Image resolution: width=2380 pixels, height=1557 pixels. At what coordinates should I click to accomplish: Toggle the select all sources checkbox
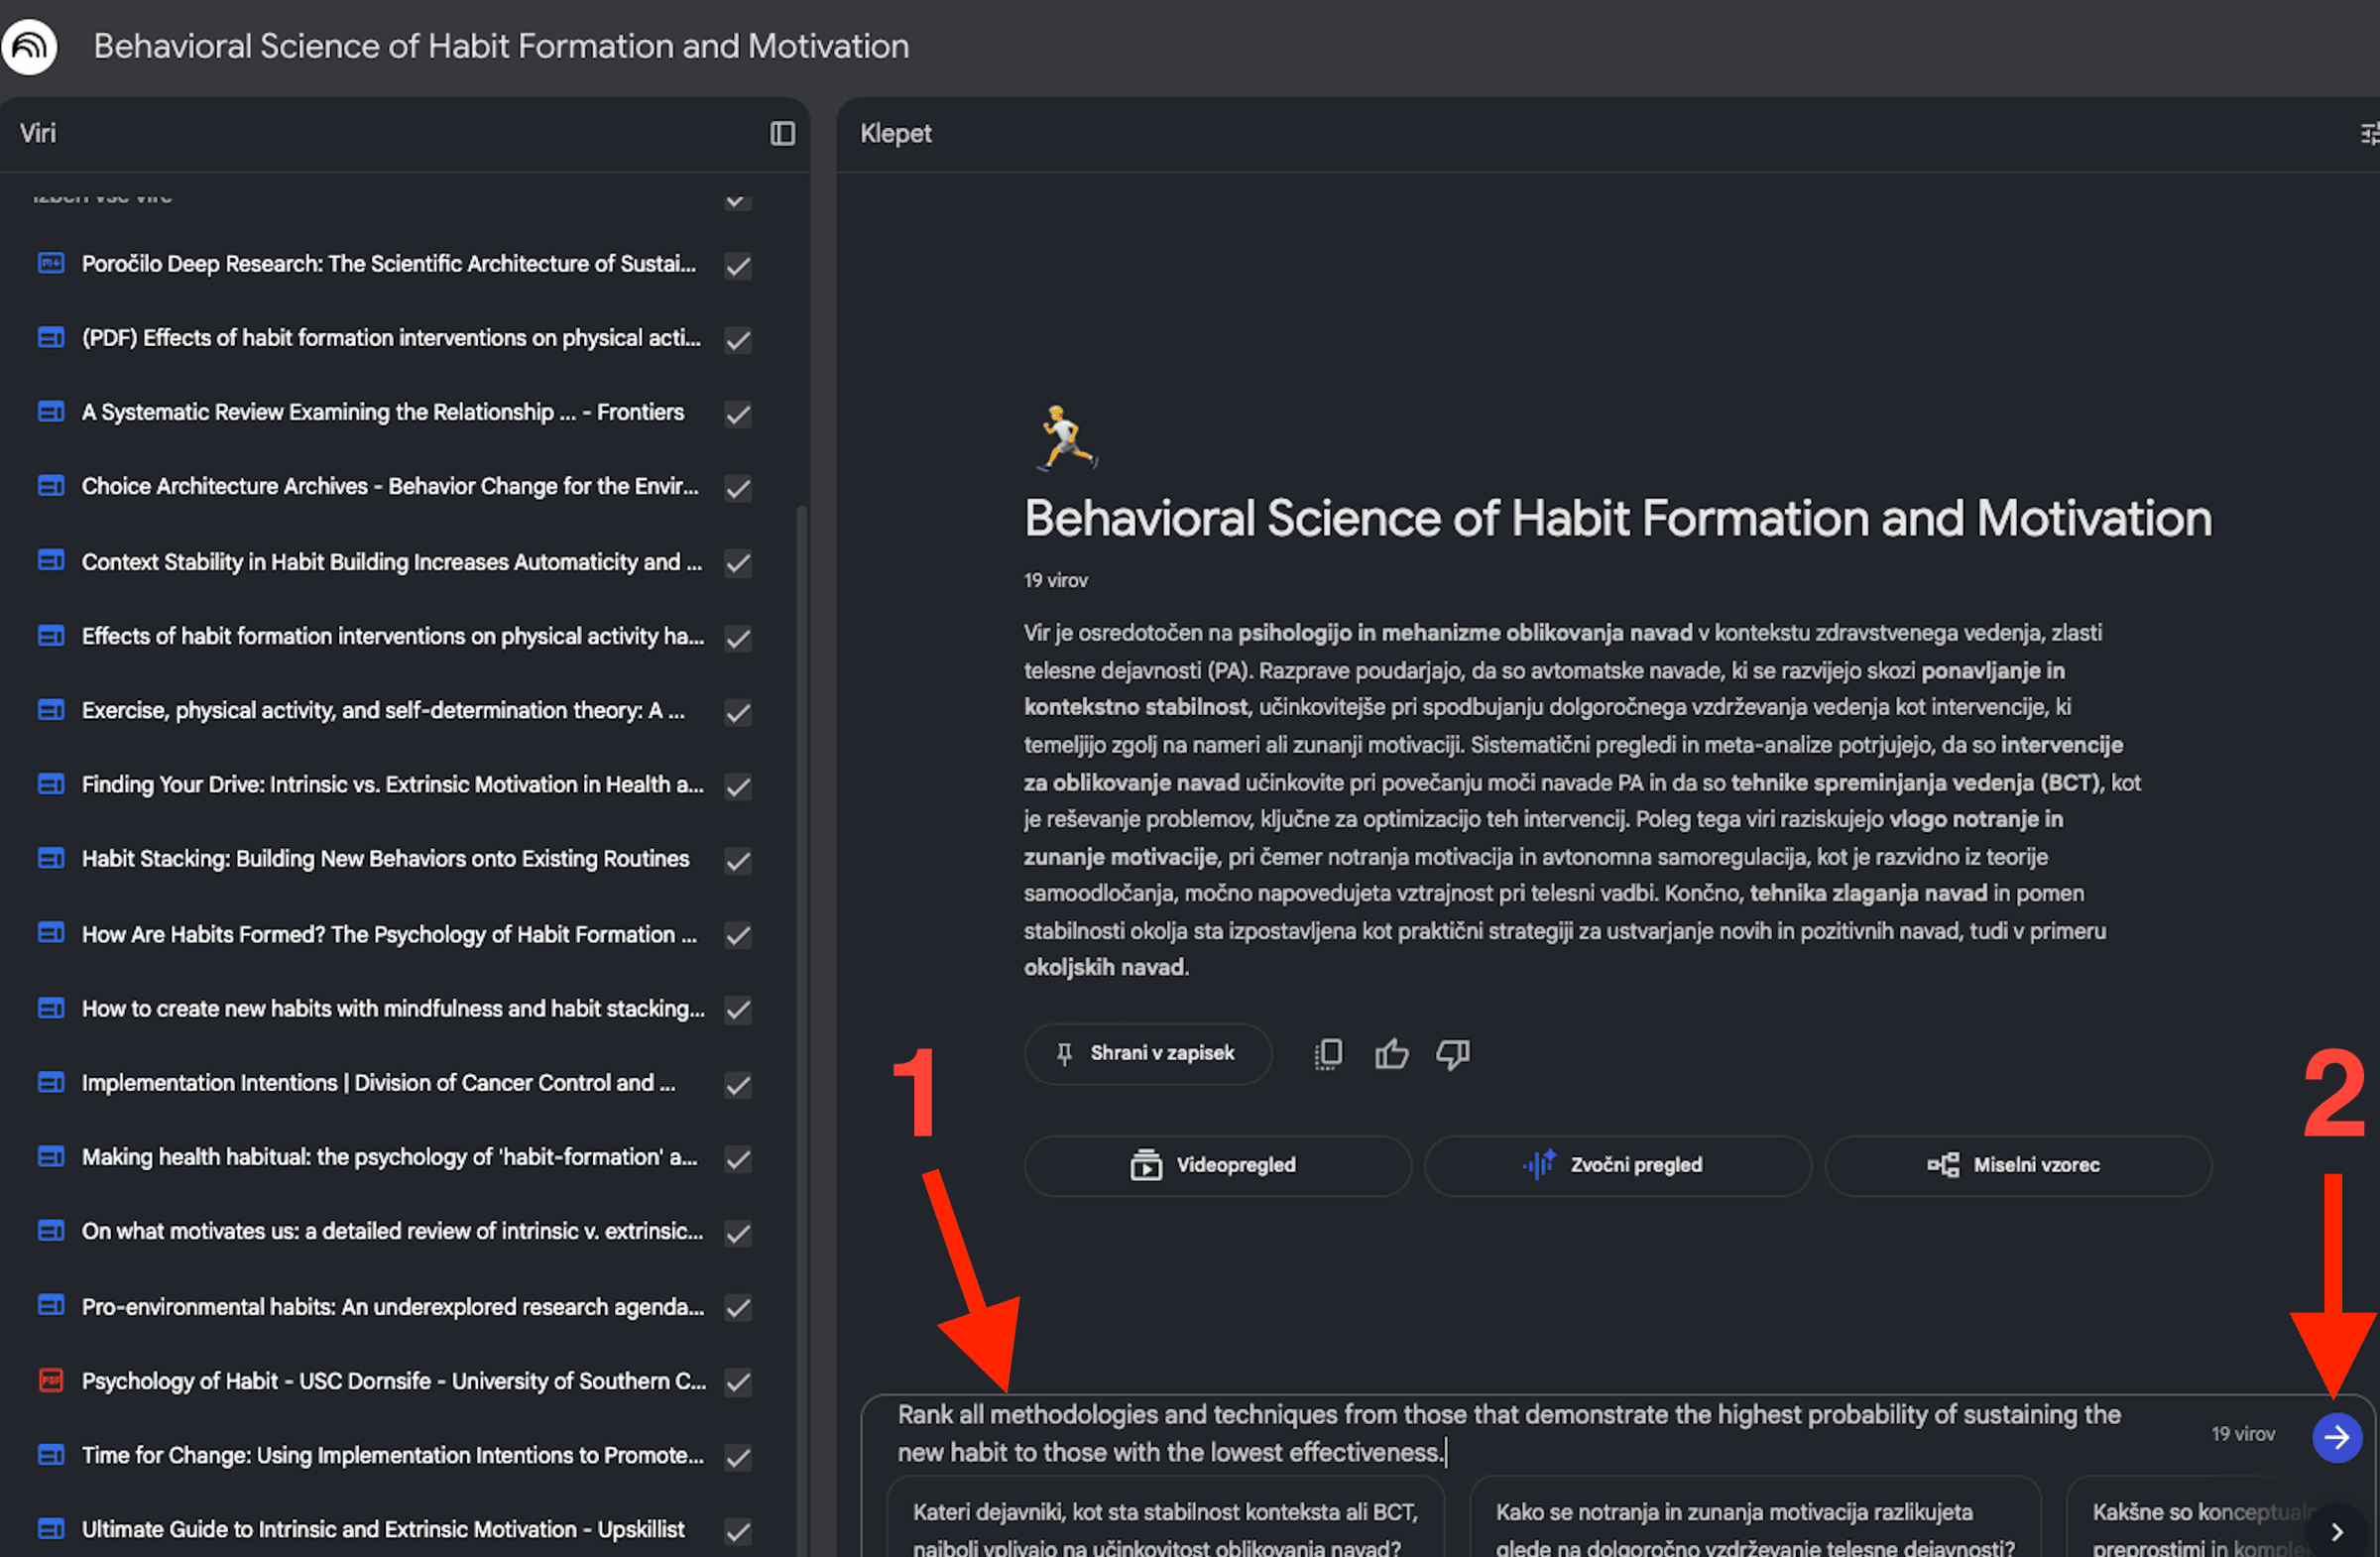tap(736, 200)
